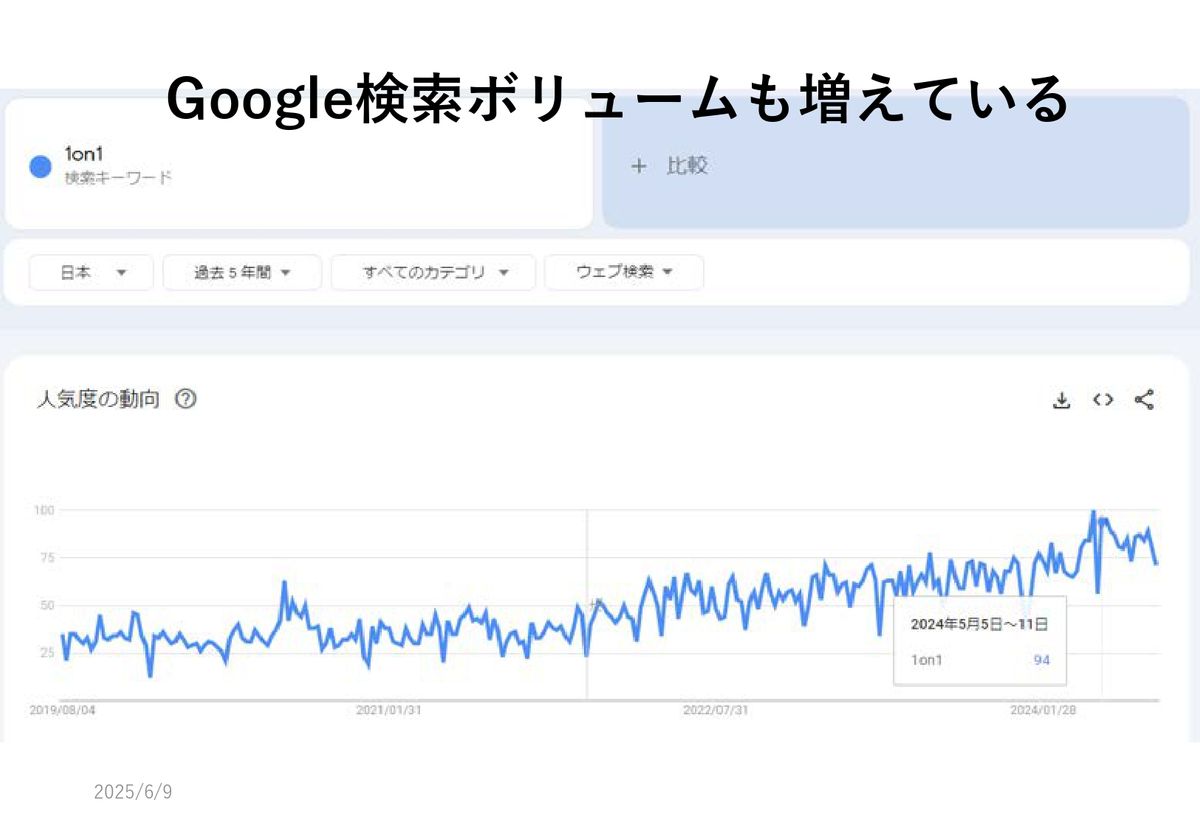Click the download chart data icon

tap(1062, 401)
